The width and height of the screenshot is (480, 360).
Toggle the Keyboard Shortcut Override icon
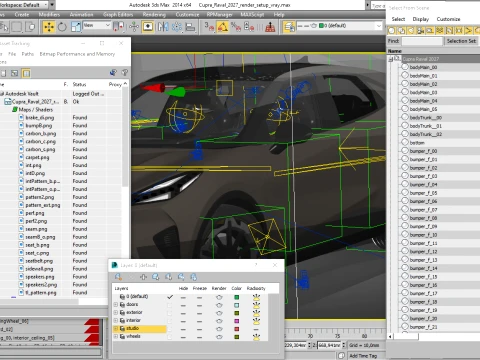[x=148, y=27]
